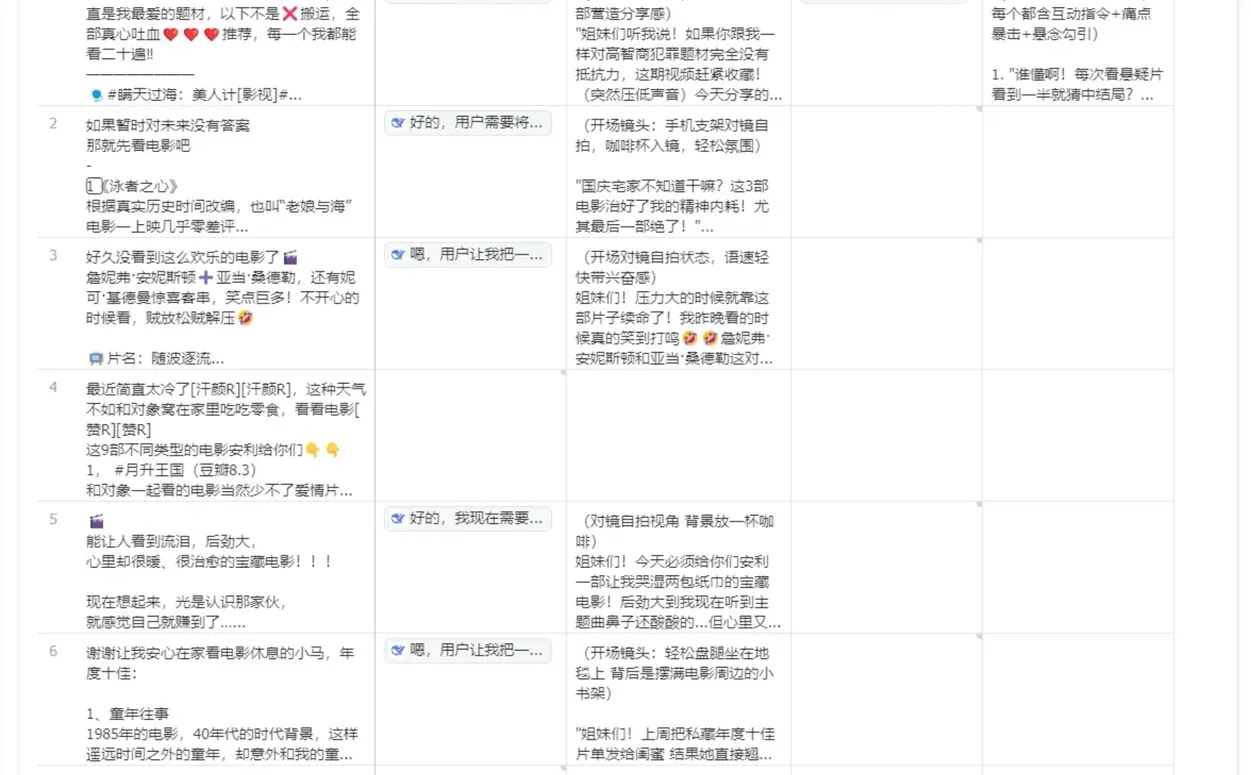Select row number 2 in the left column
The height and width of the screenshot is (775, 1251).
pyautogui.click(x=52, y=123)
